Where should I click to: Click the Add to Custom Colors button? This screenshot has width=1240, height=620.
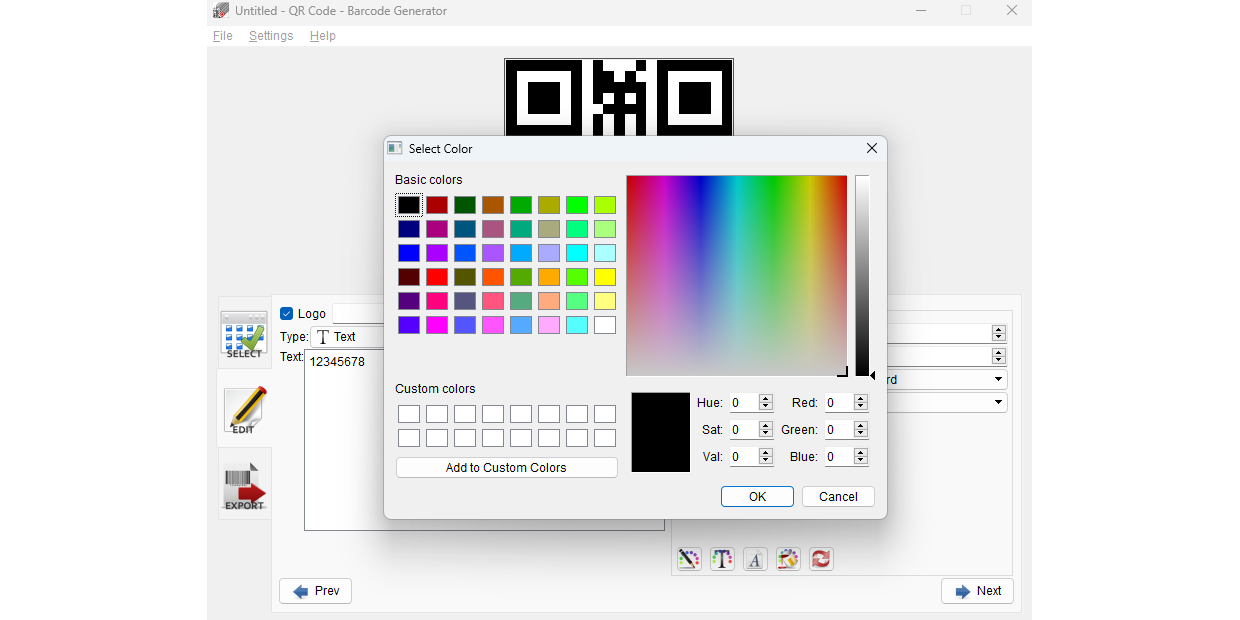coord(506,467)
